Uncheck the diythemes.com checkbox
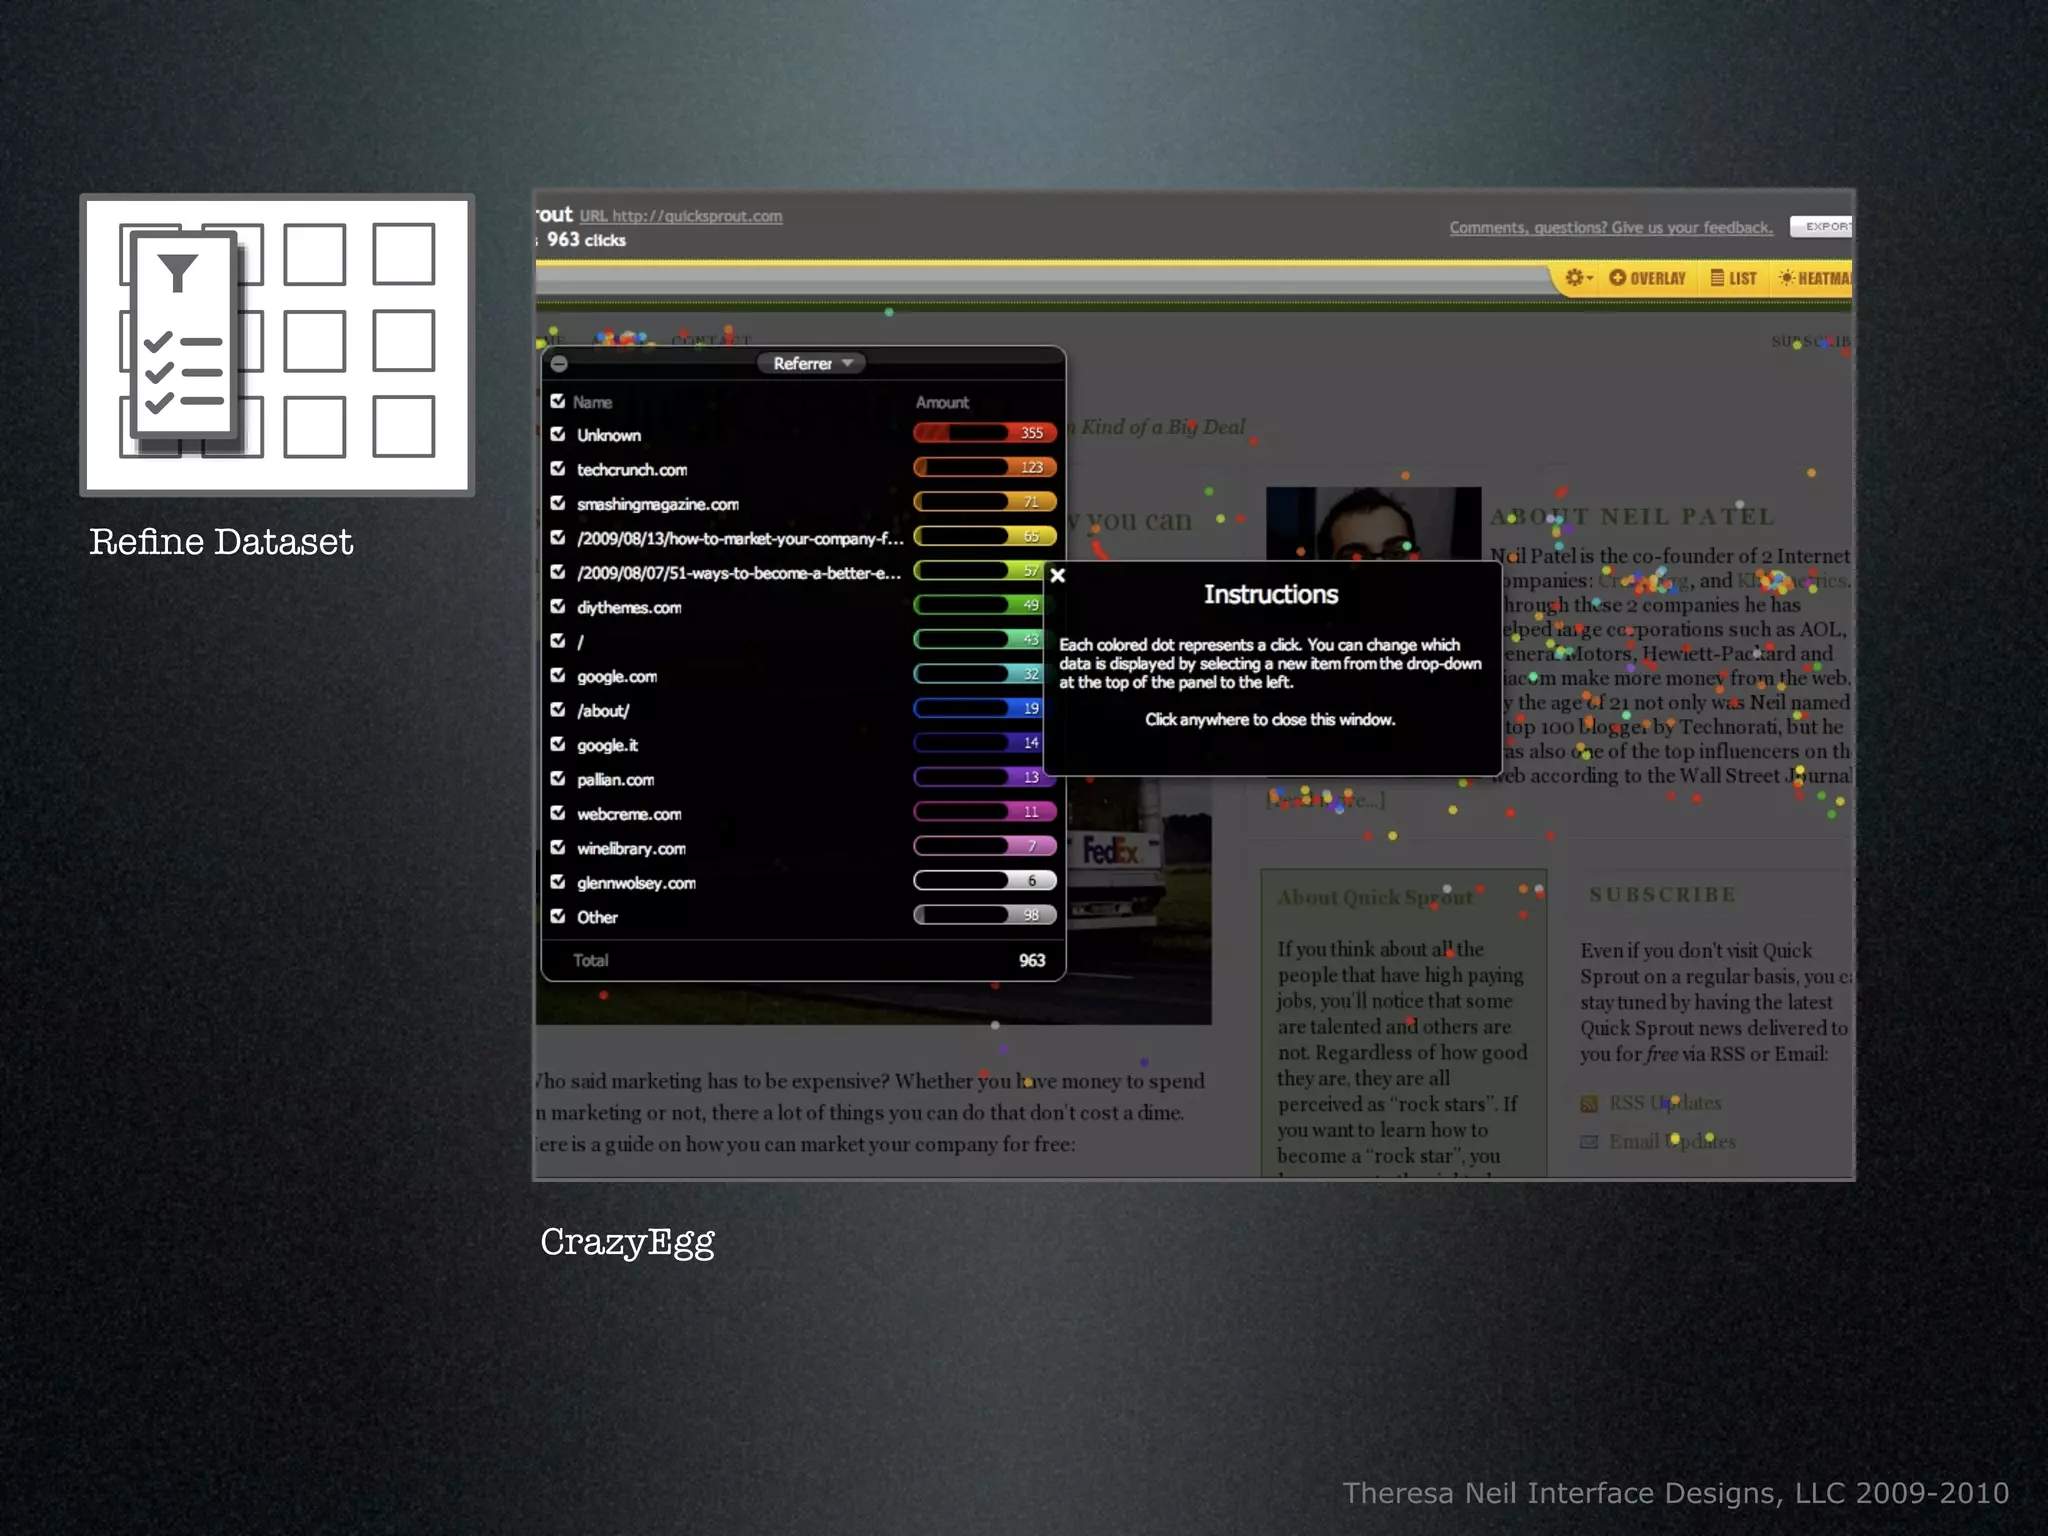The height and width of the screenshot is (1536, 2048). pyautogui.click(x=558, y=606)
